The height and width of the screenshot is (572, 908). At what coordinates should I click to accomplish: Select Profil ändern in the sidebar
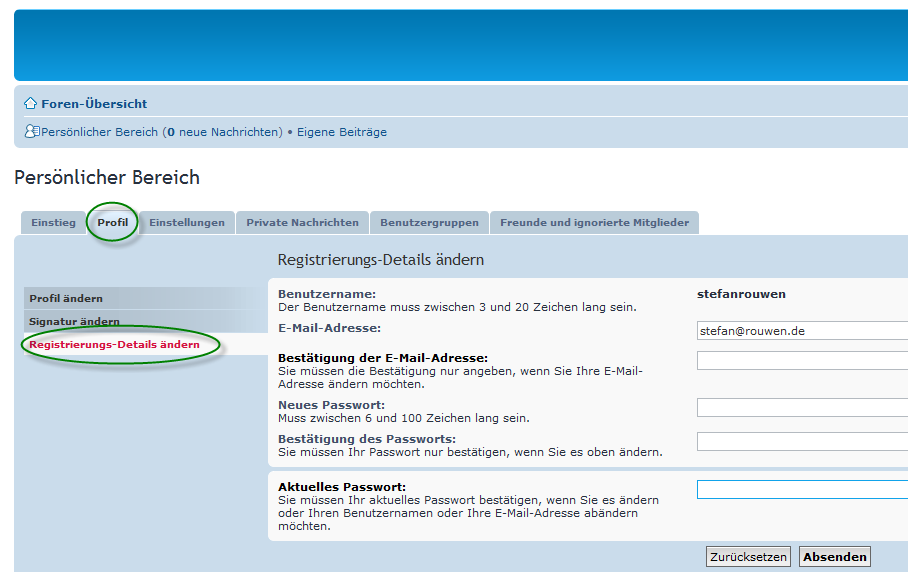[66, 299]
